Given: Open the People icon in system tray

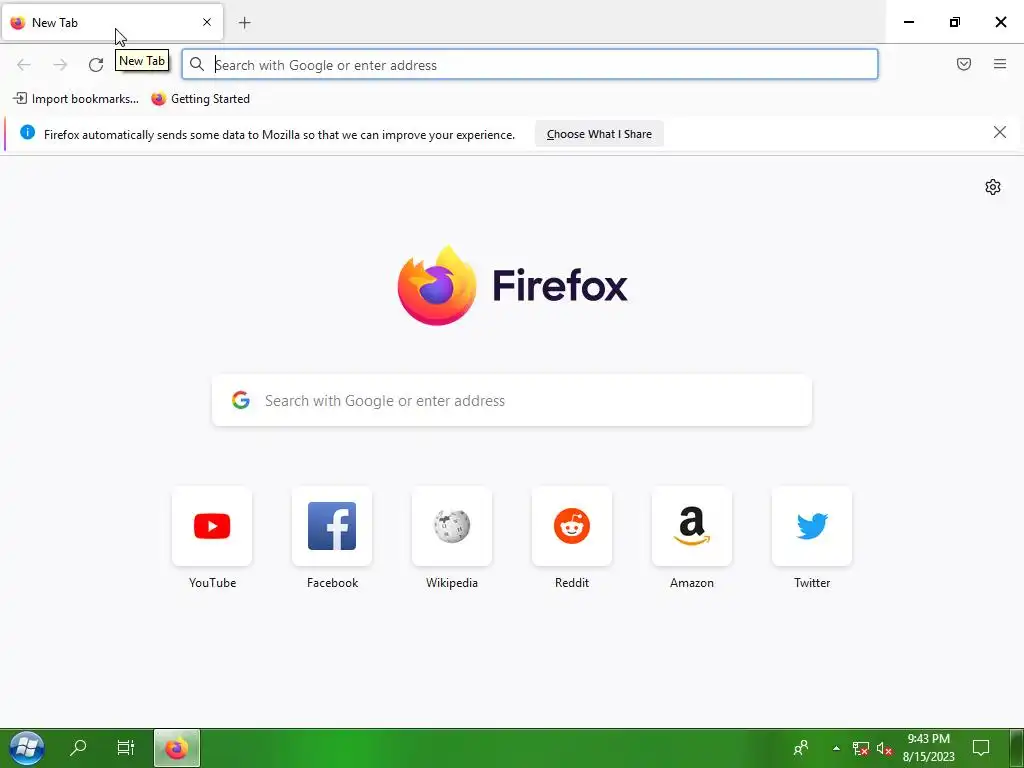Looking at the screenshot, I should click(801, 748).
